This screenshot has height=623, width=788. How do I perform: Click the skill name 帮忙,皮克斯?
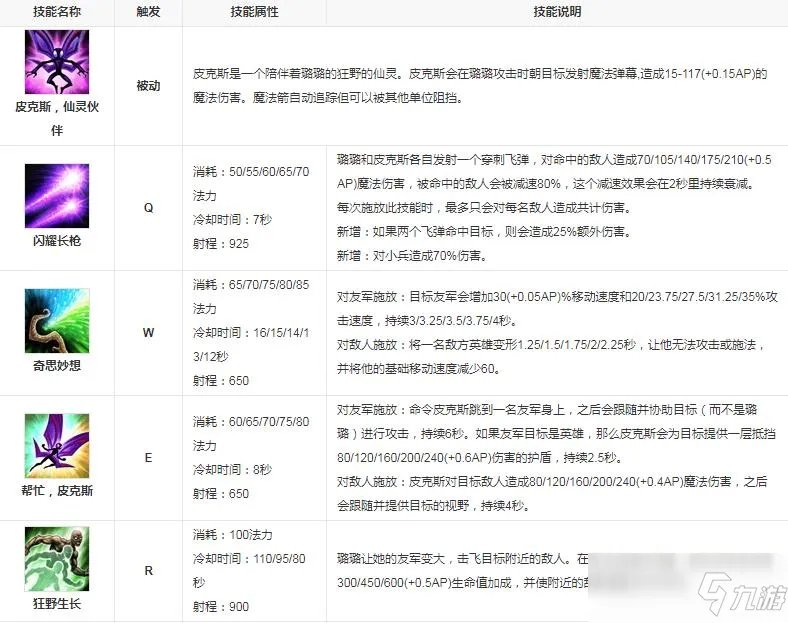pyautogui.click(x=57, y=490)
